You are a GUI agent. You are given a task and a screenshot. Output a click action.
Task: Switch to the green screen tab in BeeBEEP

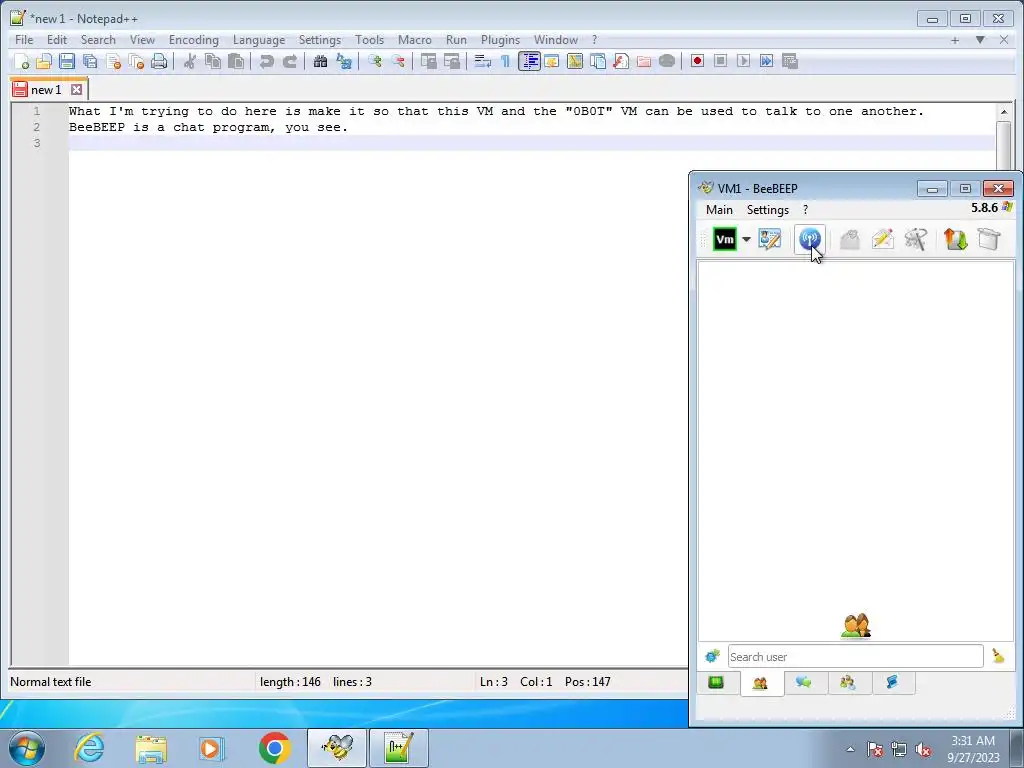tap(716, 683)
